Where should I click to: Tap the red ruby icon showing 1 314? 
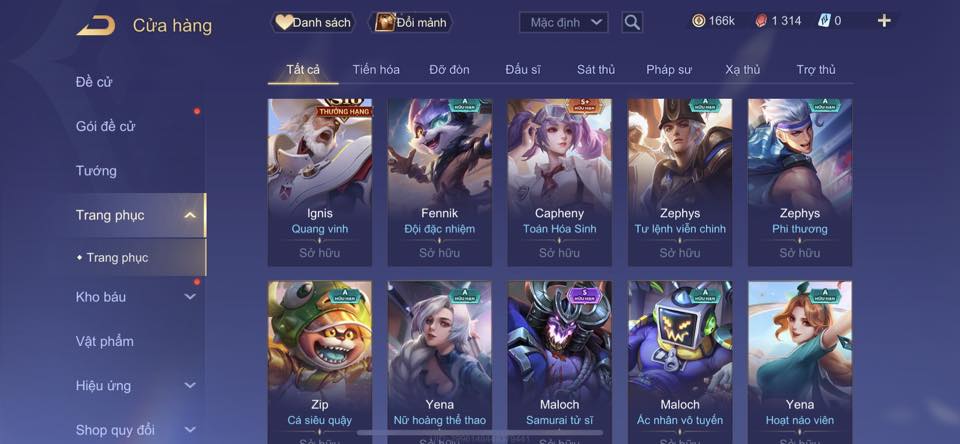(761, 21)
